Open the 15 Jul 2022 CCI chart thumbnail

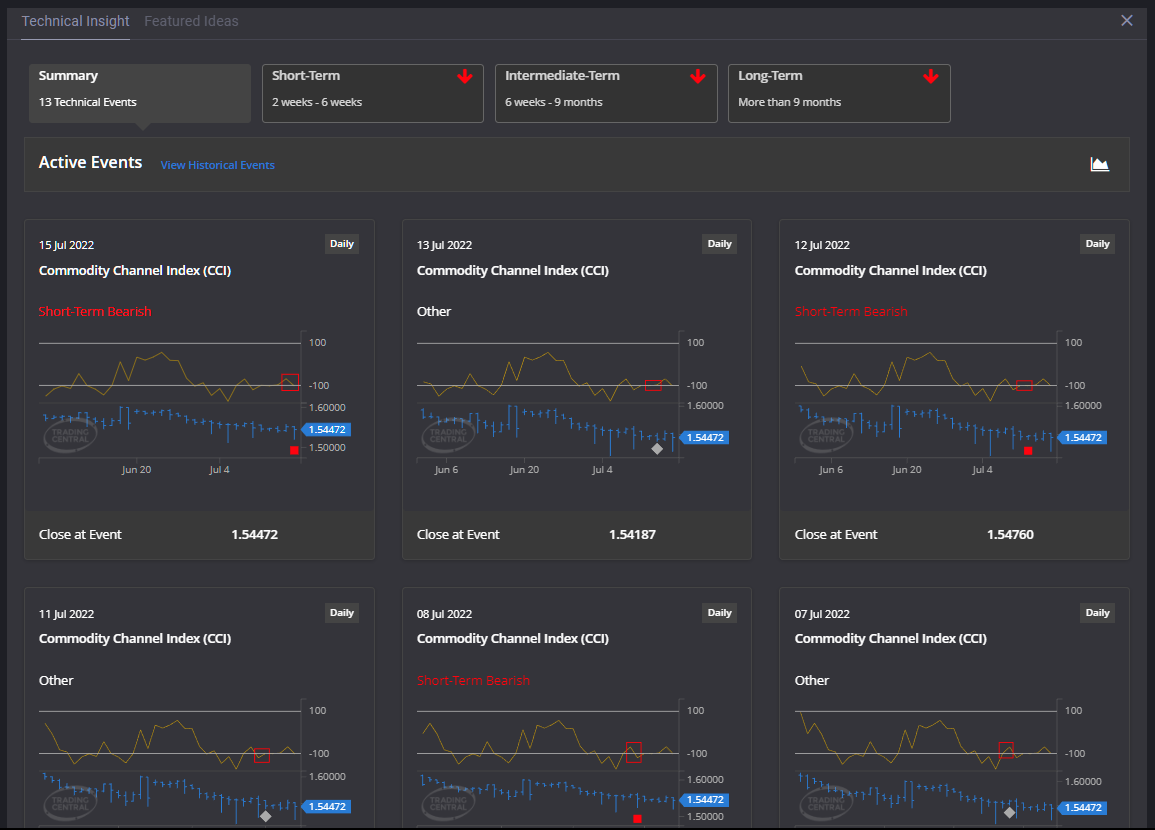click(x=170, y=400)
